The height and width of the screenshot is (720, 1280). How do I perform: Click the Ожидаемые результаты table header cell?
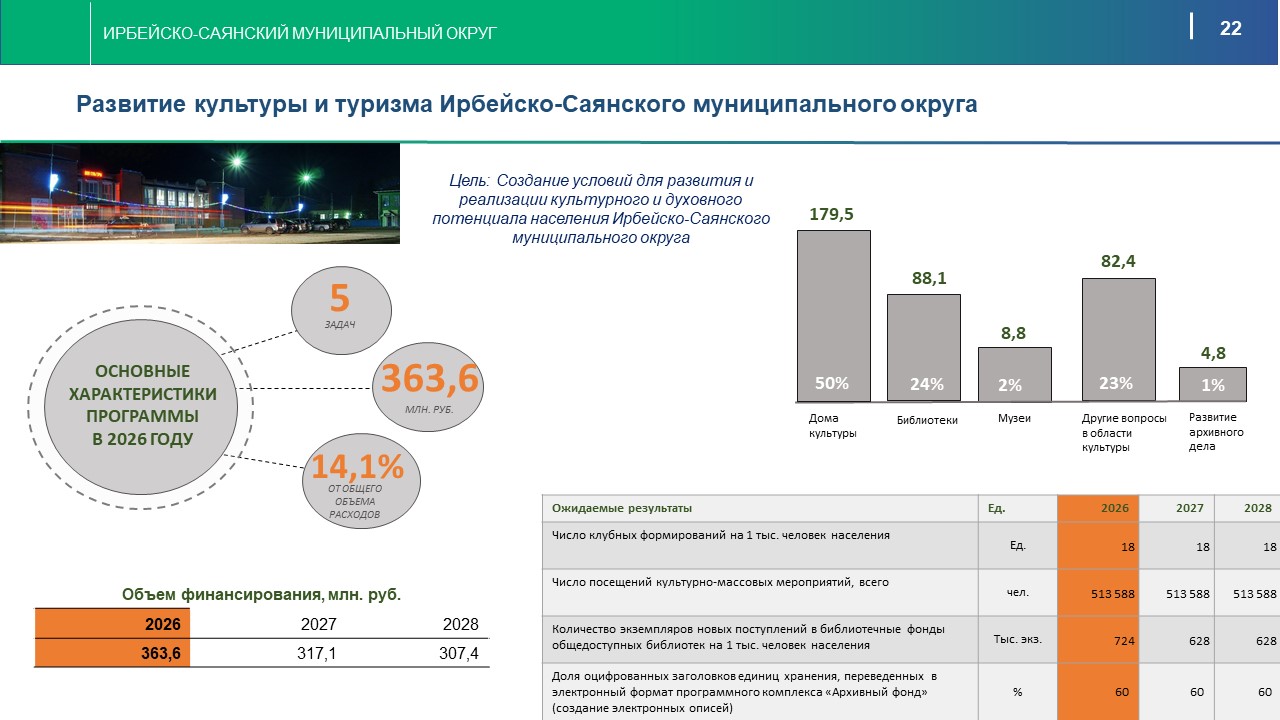point(758,508)
